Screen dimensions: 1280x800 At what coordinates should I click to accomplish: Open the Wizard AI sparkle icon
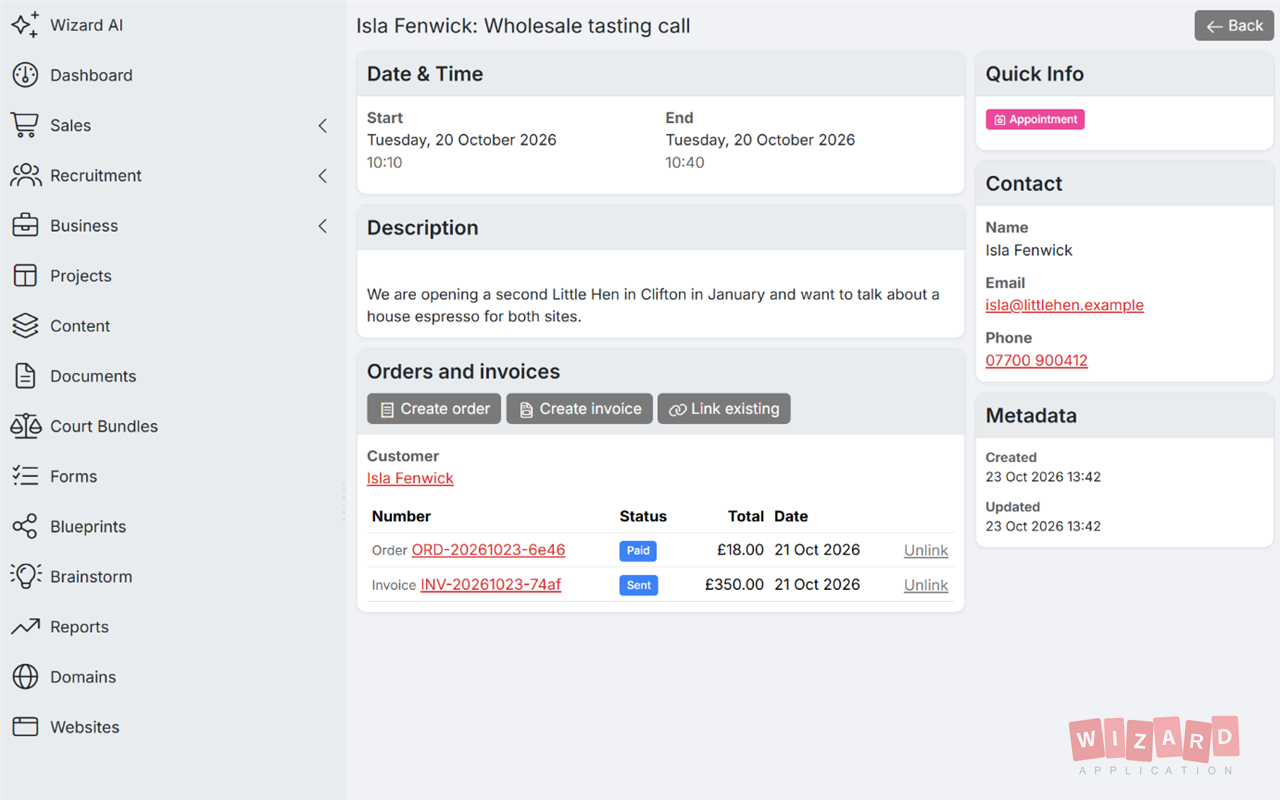pos(25,25)
